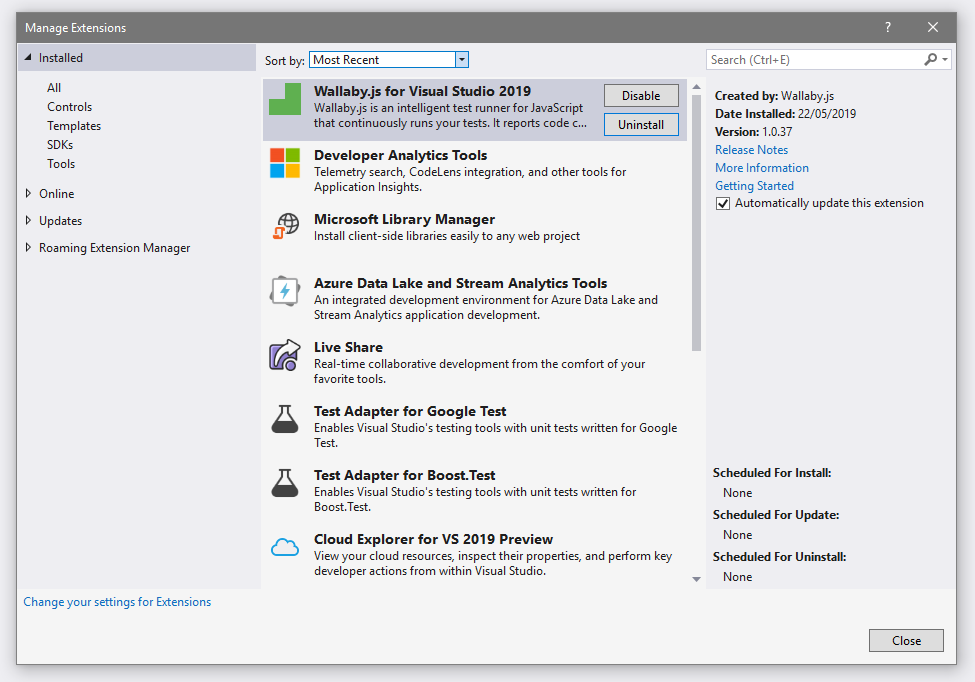Expand the Roaming Extension Manager node

coord(28,247)
